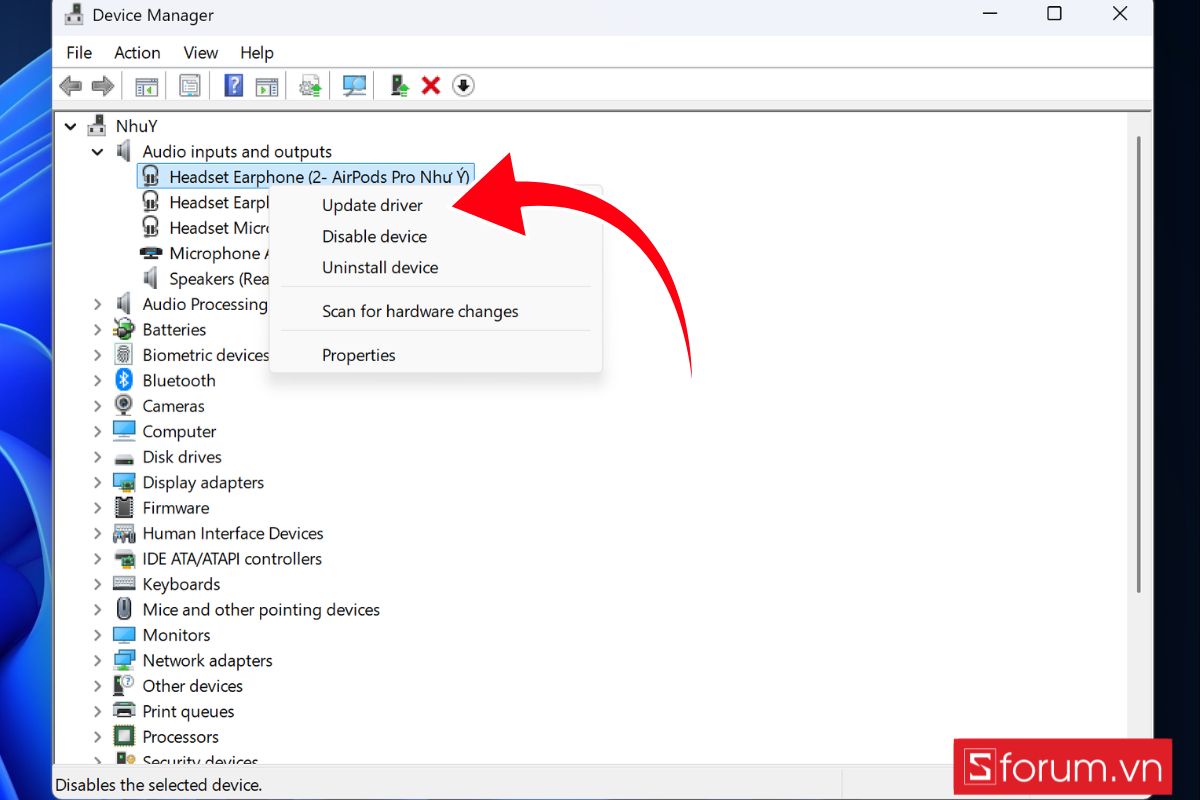
Task: Open the File menu
Action: click(x=79, y=53)
